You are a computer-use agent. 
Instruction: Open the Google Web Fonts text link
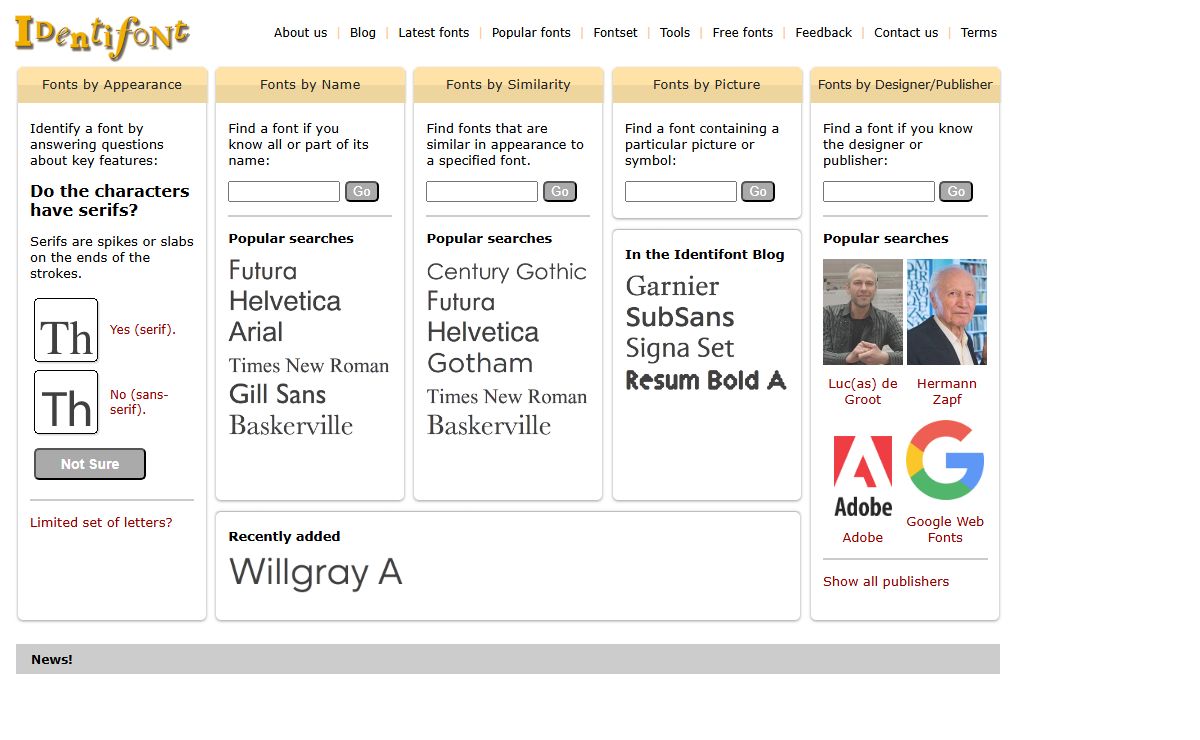pos(945,529)
